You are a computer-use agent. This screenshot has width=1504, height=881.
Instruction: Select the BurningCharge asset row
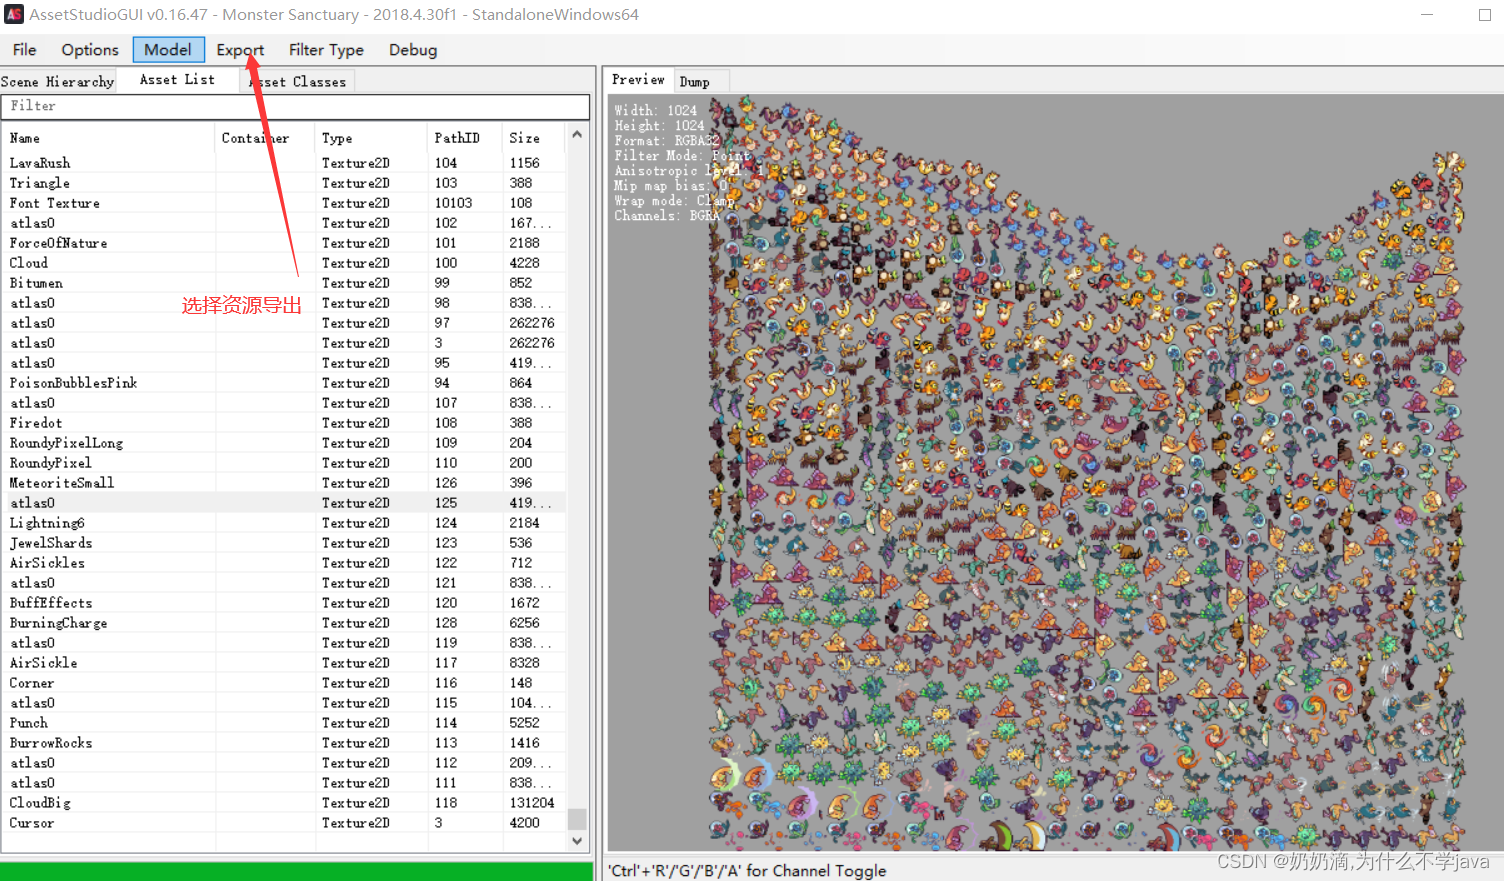[x=285, y=623]
